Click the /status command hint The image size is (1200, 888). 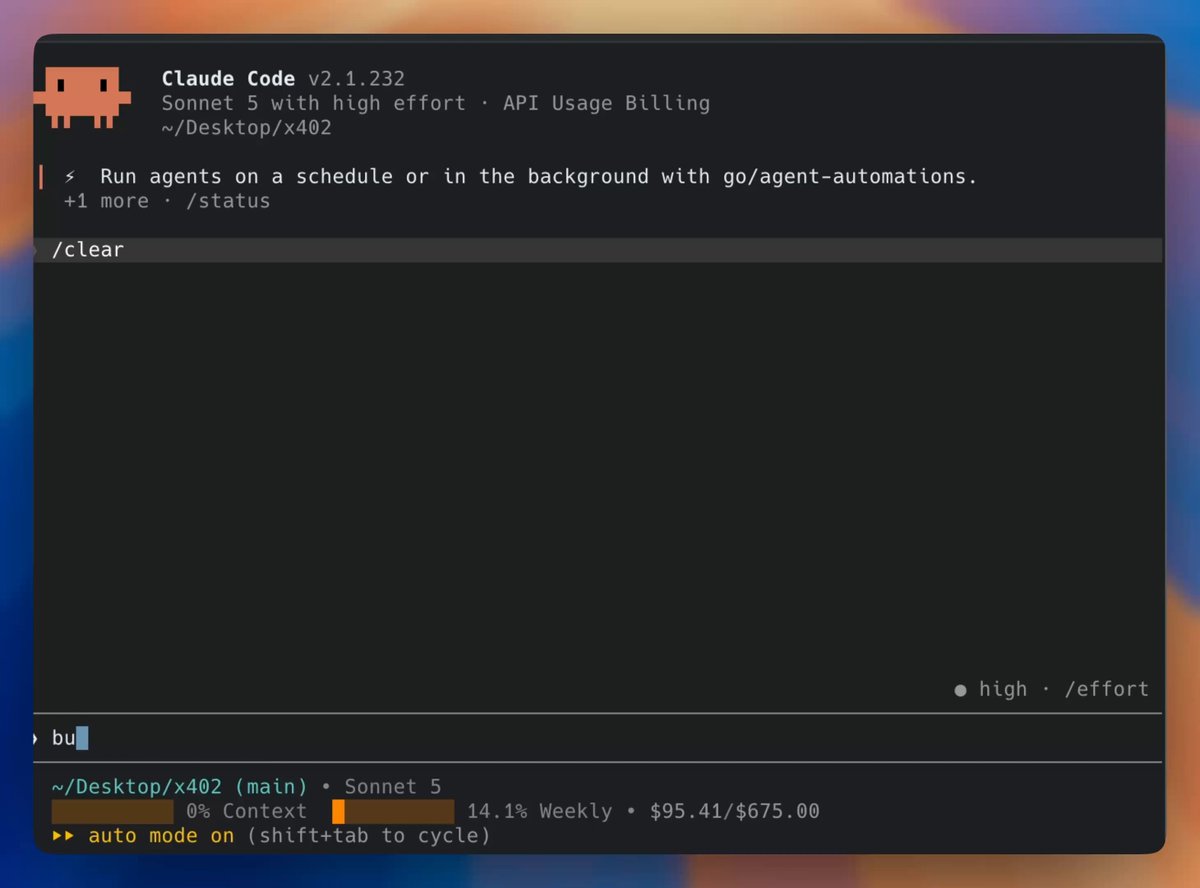pos(228,201)
